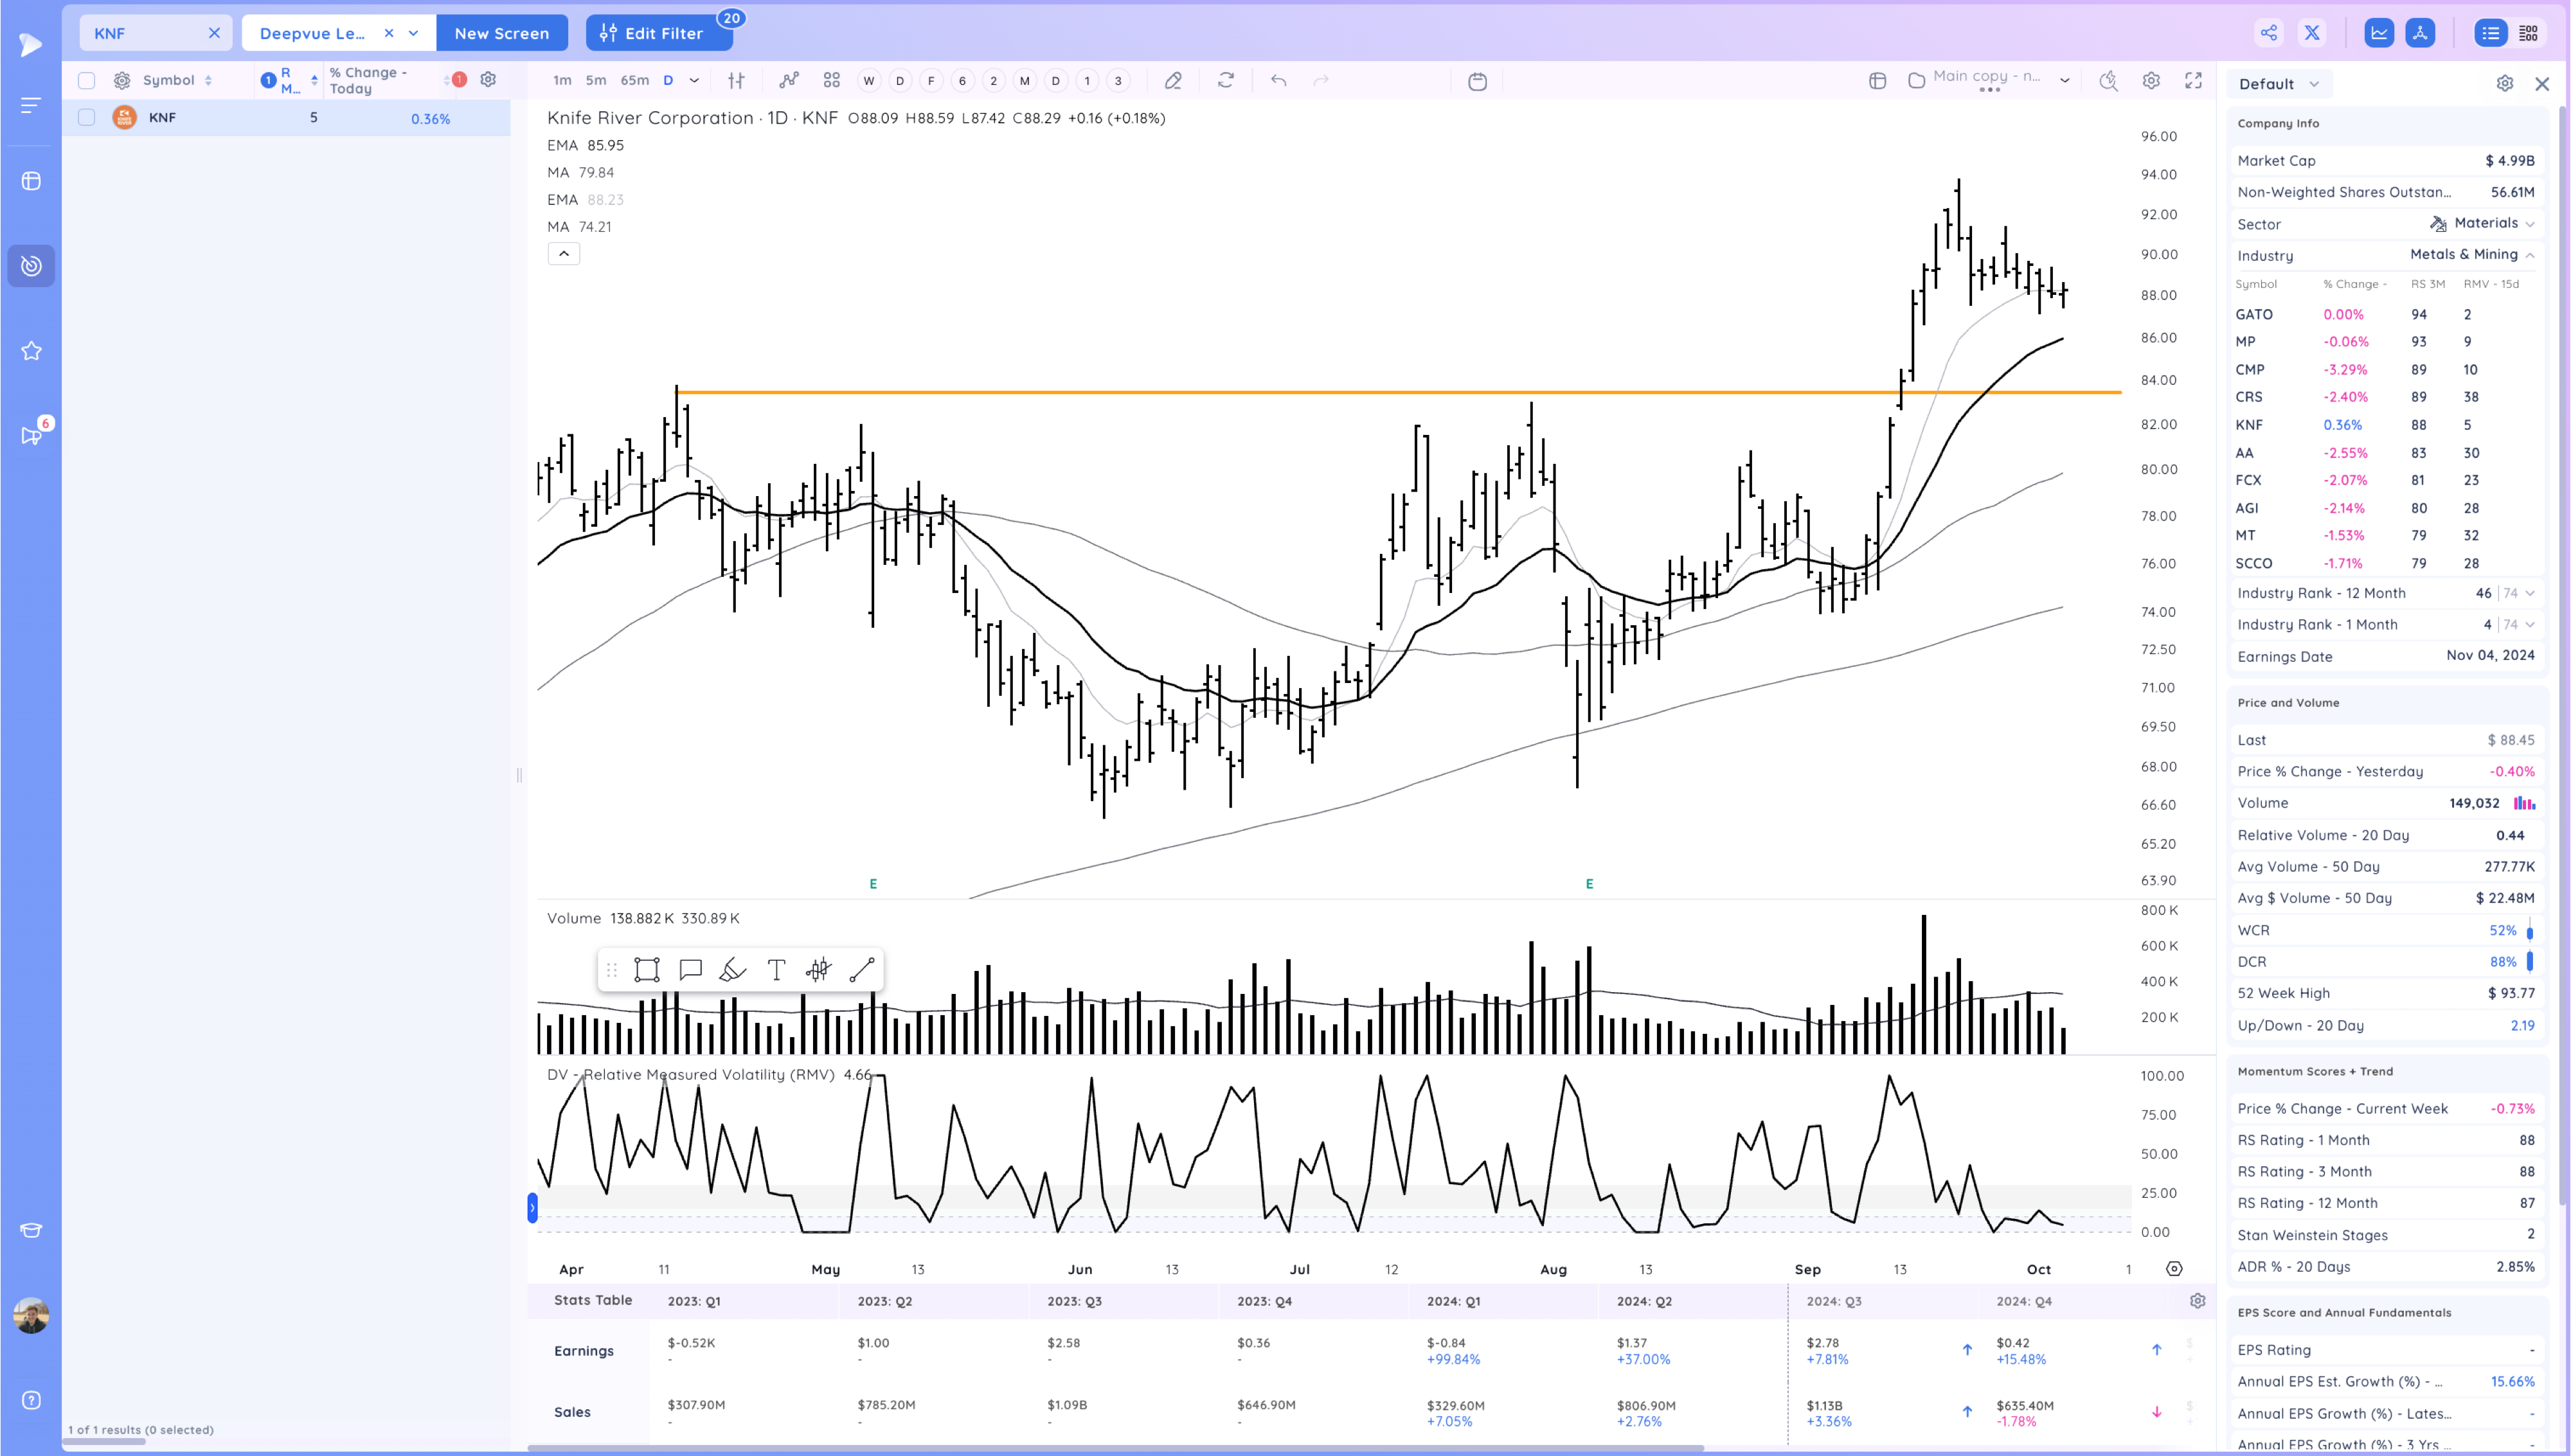
Task: Check the KNF row checkbox
Action: point(87,118)
